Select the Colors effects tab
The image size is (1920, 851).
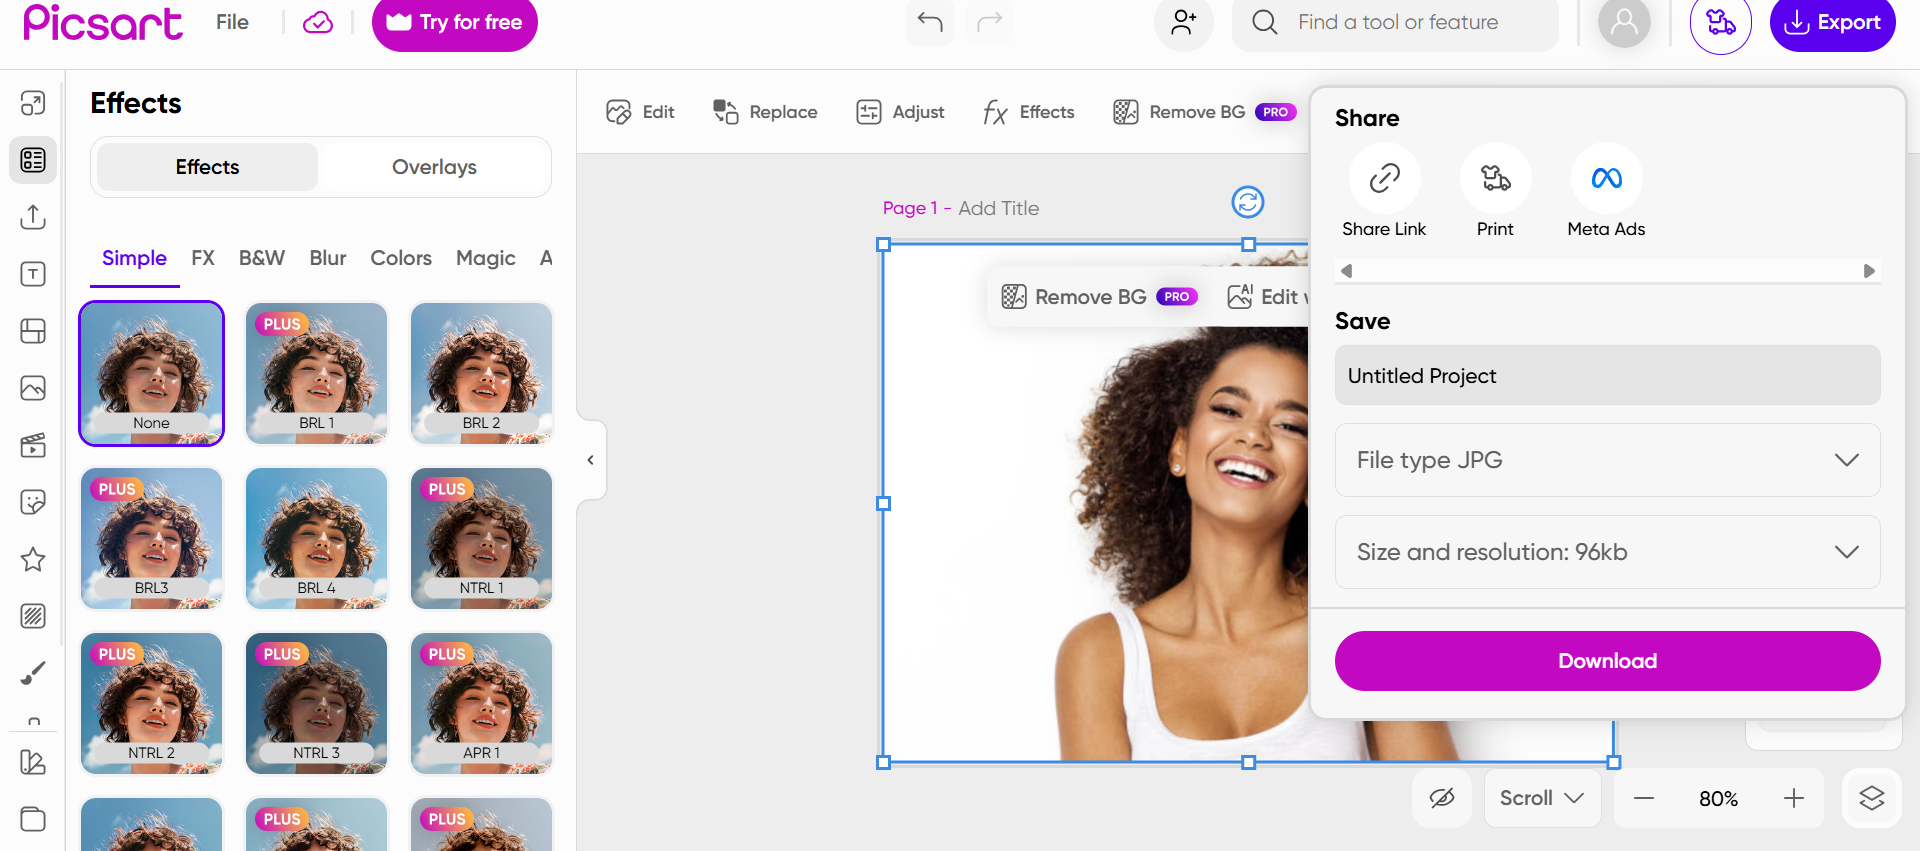[401, 258]
